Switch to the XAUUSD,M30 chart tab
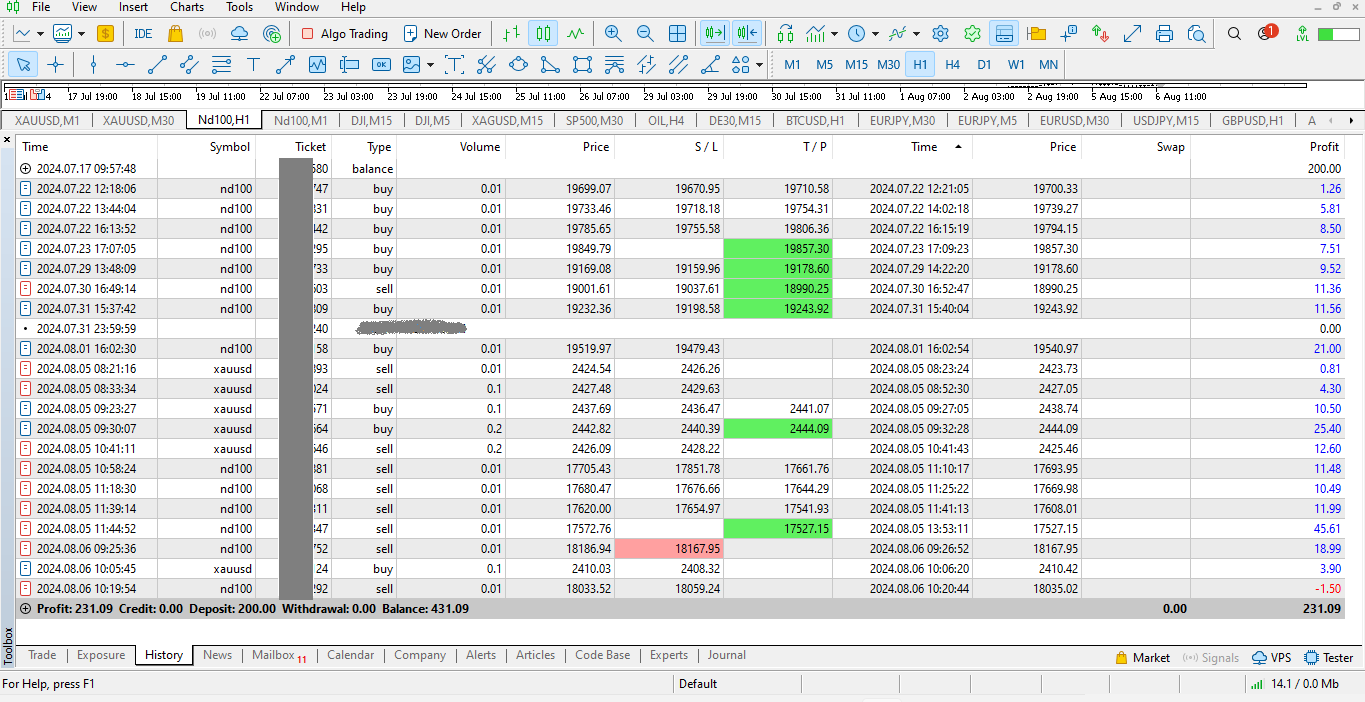The height and width of the screenshot is (702, 1365). (x=138, y=120)
